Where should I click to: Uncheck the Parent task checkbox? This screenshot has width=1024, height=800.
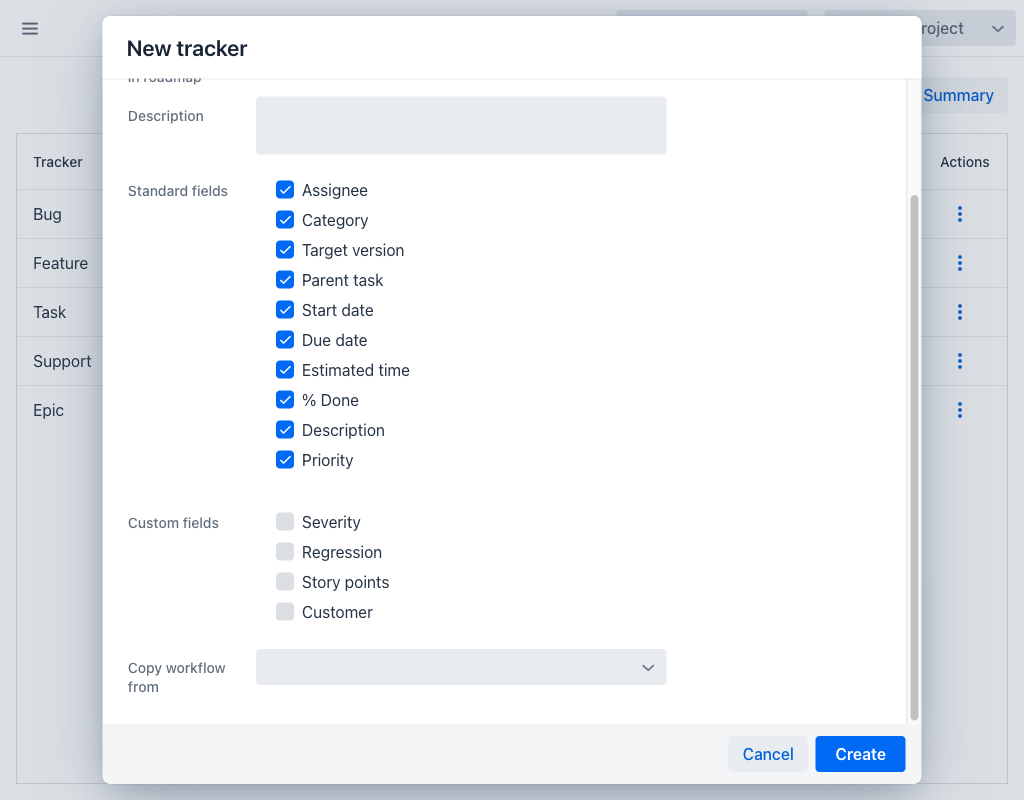pyautogui.click(x=285, y=280)
